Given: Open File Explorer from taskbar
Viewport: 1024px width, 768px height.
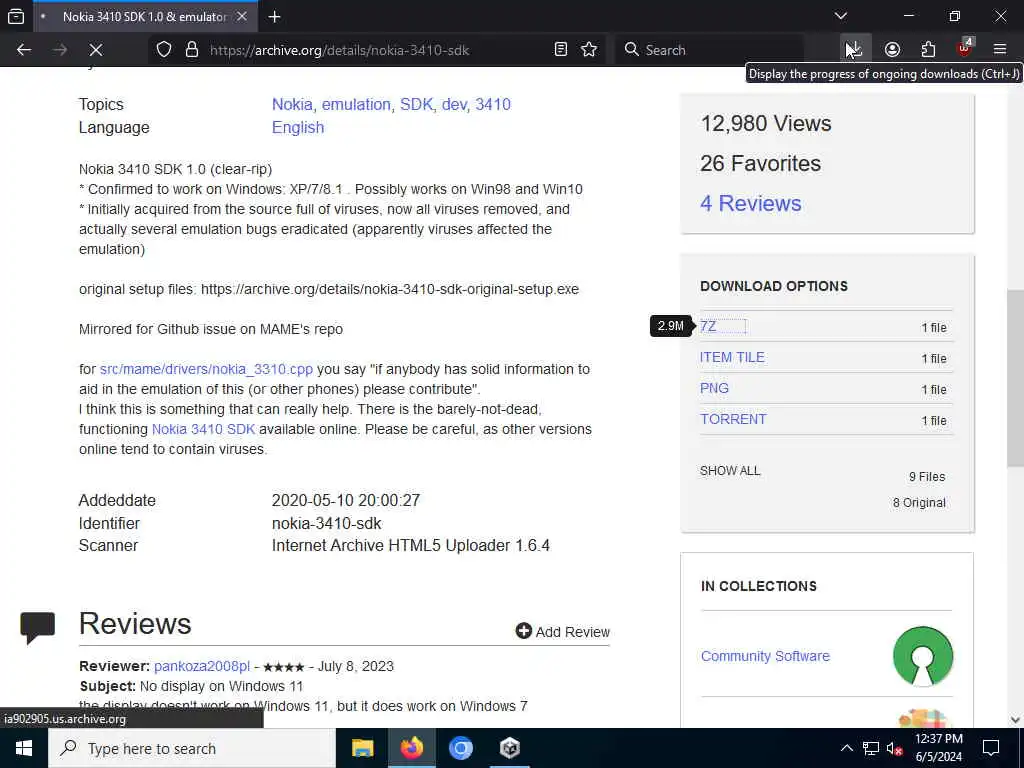Looking at the screenshot, I should point(362,748).
